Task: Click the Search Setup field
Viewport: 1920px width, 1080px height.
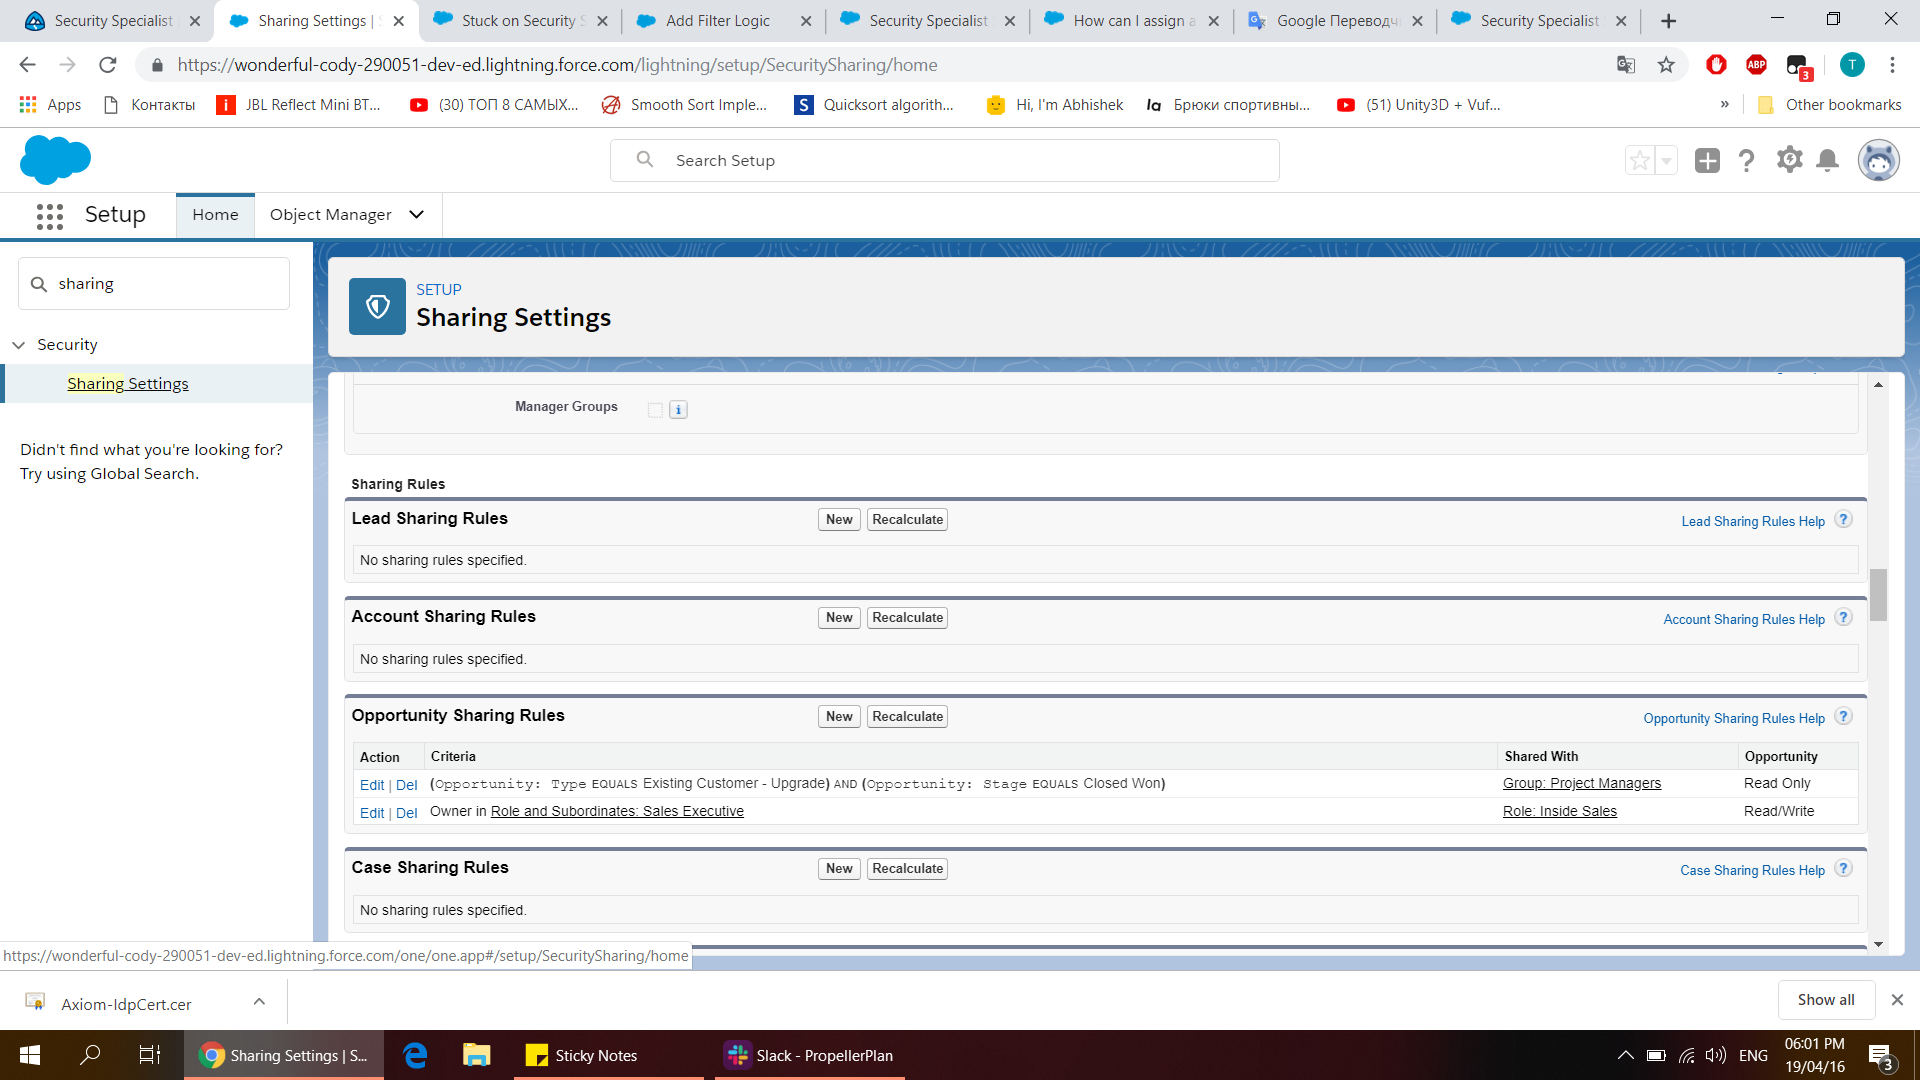Action: click(944, 160)
